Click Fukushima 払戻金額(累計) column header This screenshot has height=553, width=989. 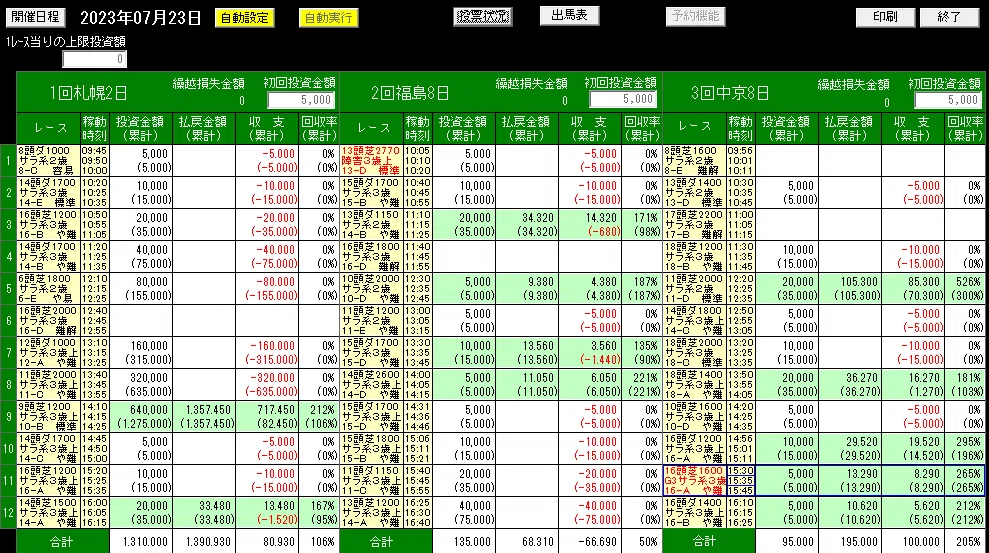[x=526, y=129]
